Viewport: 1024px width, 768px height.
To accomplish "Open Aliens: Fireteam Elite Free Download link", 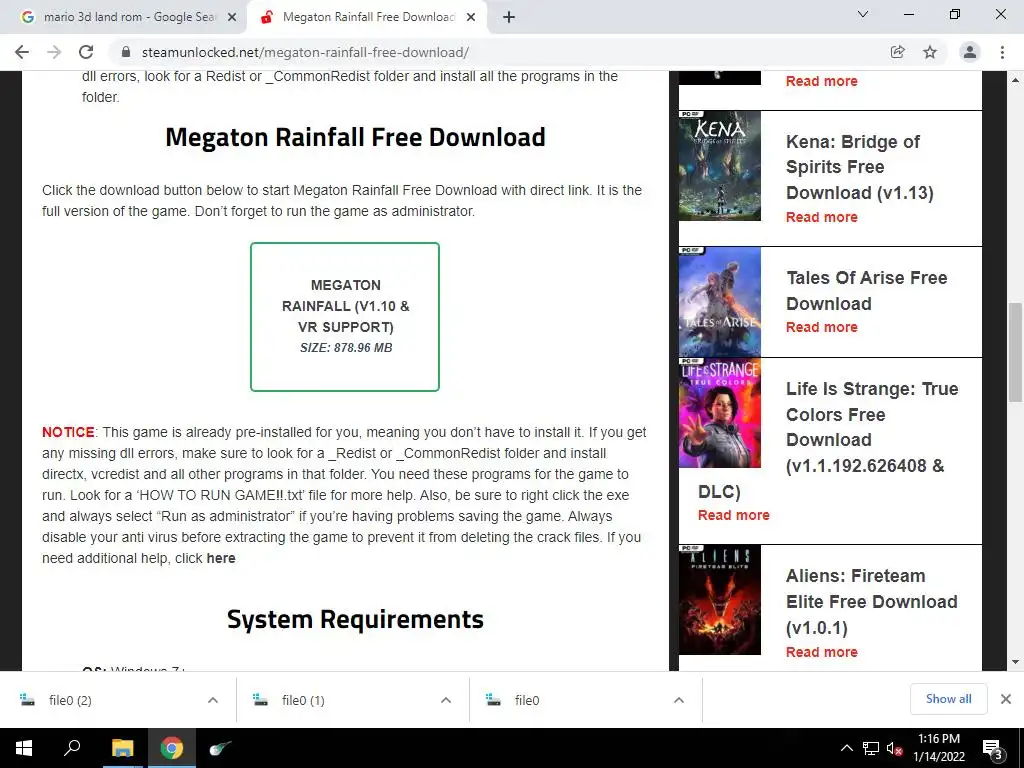I will tap(871, 601).
